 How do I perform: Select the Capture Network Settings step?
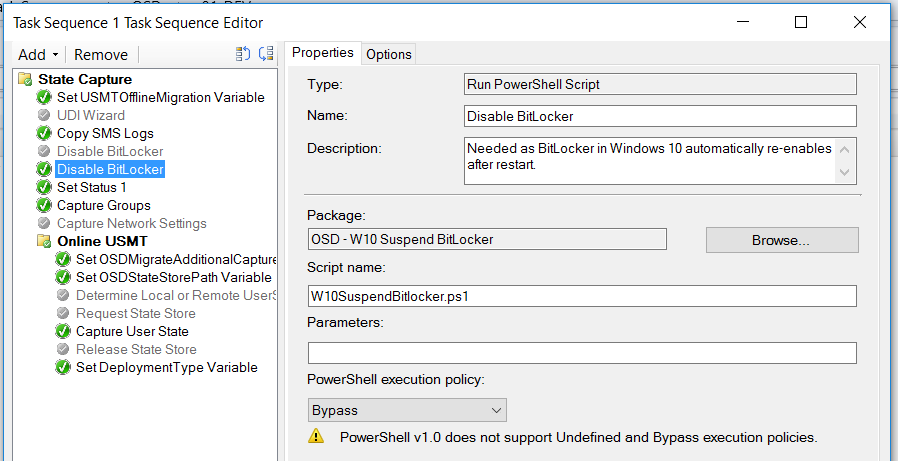pyautogui.click(x=132, y=223)
